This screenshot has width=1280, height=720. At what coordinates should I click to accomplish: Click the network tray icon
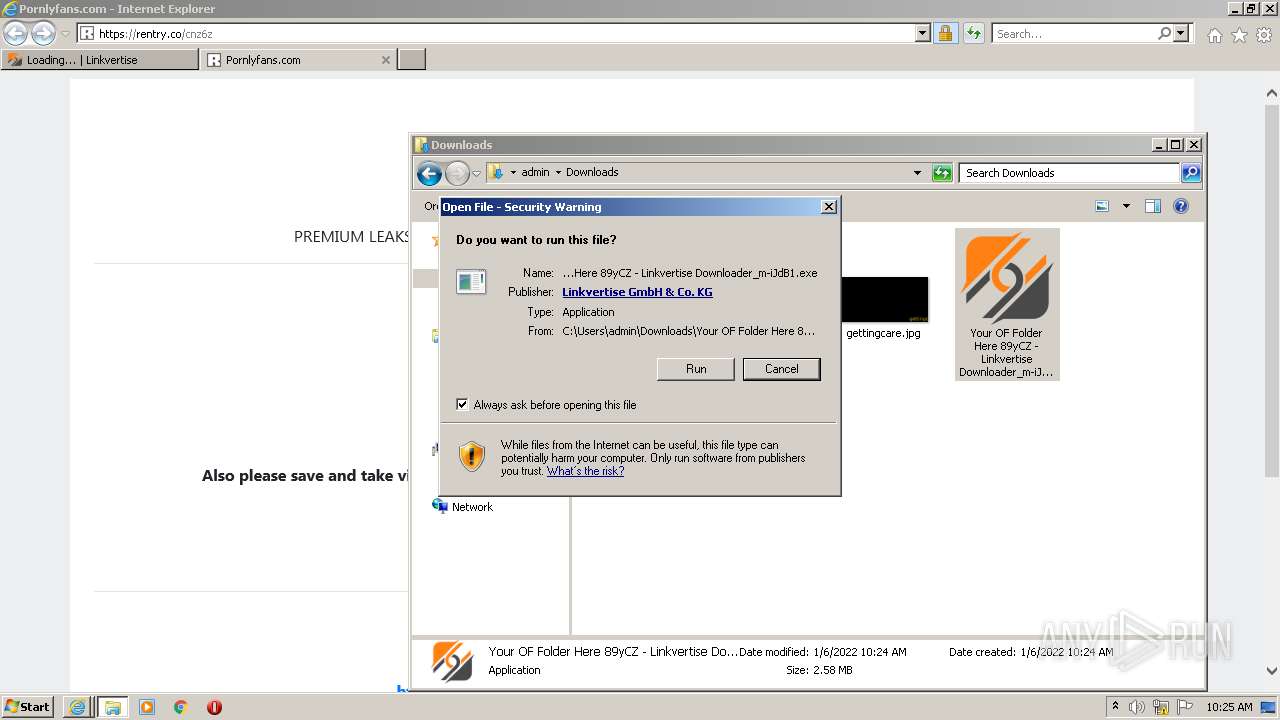(1160, 707)
